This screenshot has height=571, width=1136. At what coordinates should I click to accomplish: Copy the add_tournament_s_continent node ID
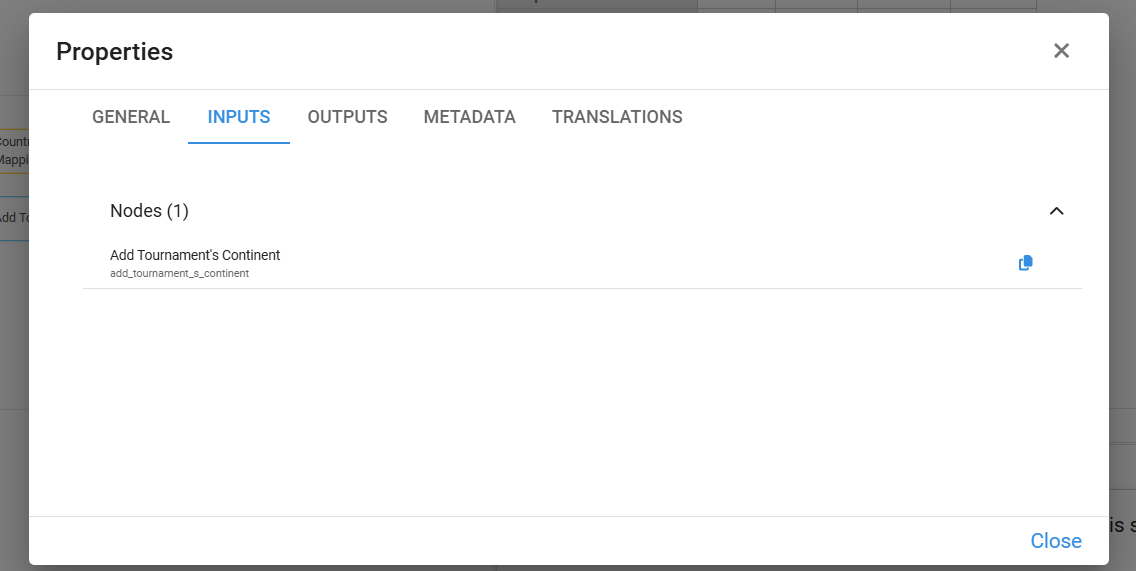point(1025,263)
